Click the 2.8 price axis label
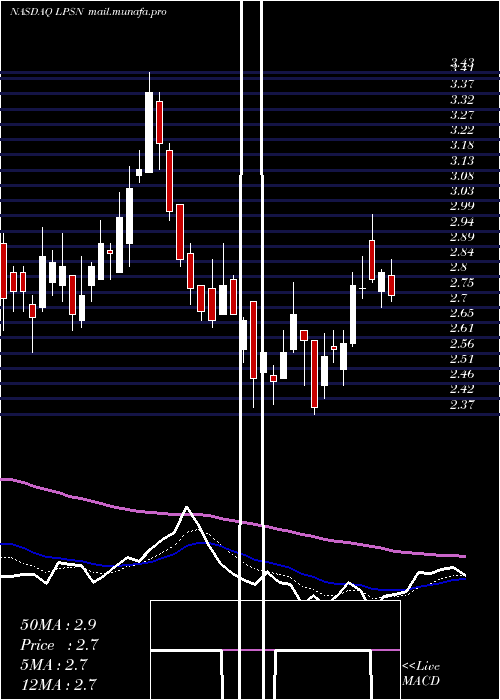The width and height of the screenshot is (500, 700). [x=459, y=267]
